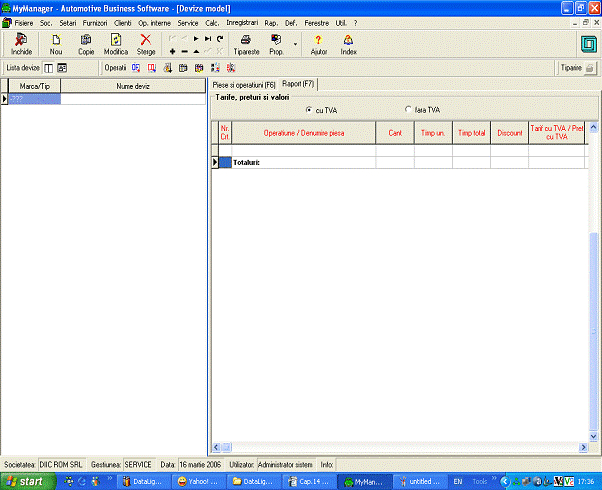The height and width of the screenshot is (490, 602).
Task: Click the refresh navigator arrow
Action: click(x=220, y=38)
